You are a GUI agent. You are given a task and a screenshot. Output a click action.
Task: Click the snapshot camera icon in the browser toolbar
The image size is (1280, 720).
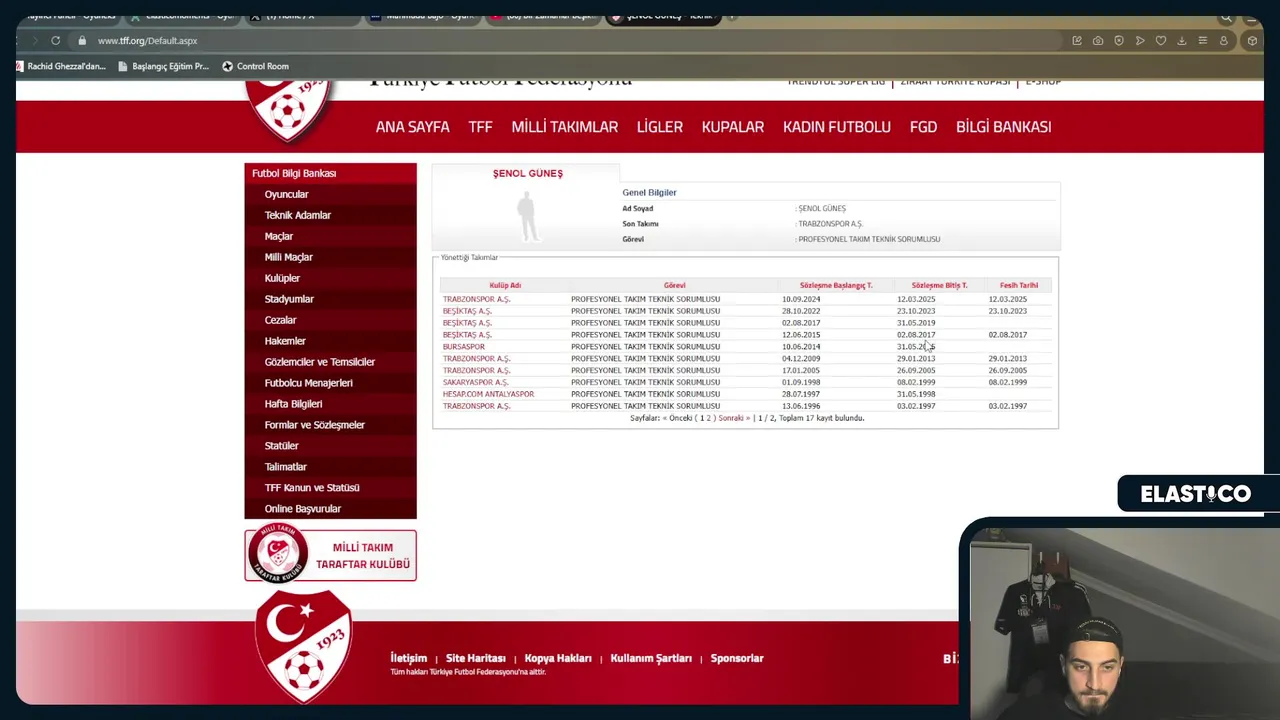[1098, 41]
